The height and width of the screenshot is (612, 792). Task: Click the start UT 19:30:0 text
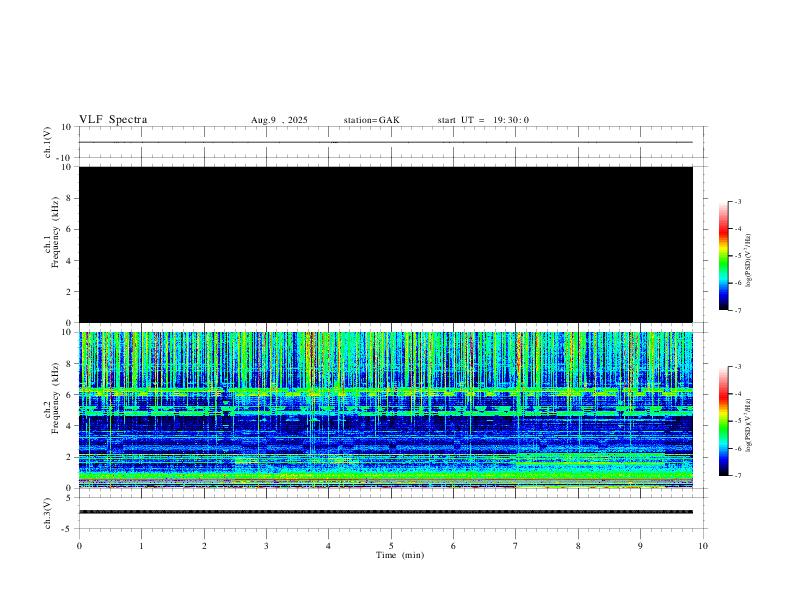point(483,120)
